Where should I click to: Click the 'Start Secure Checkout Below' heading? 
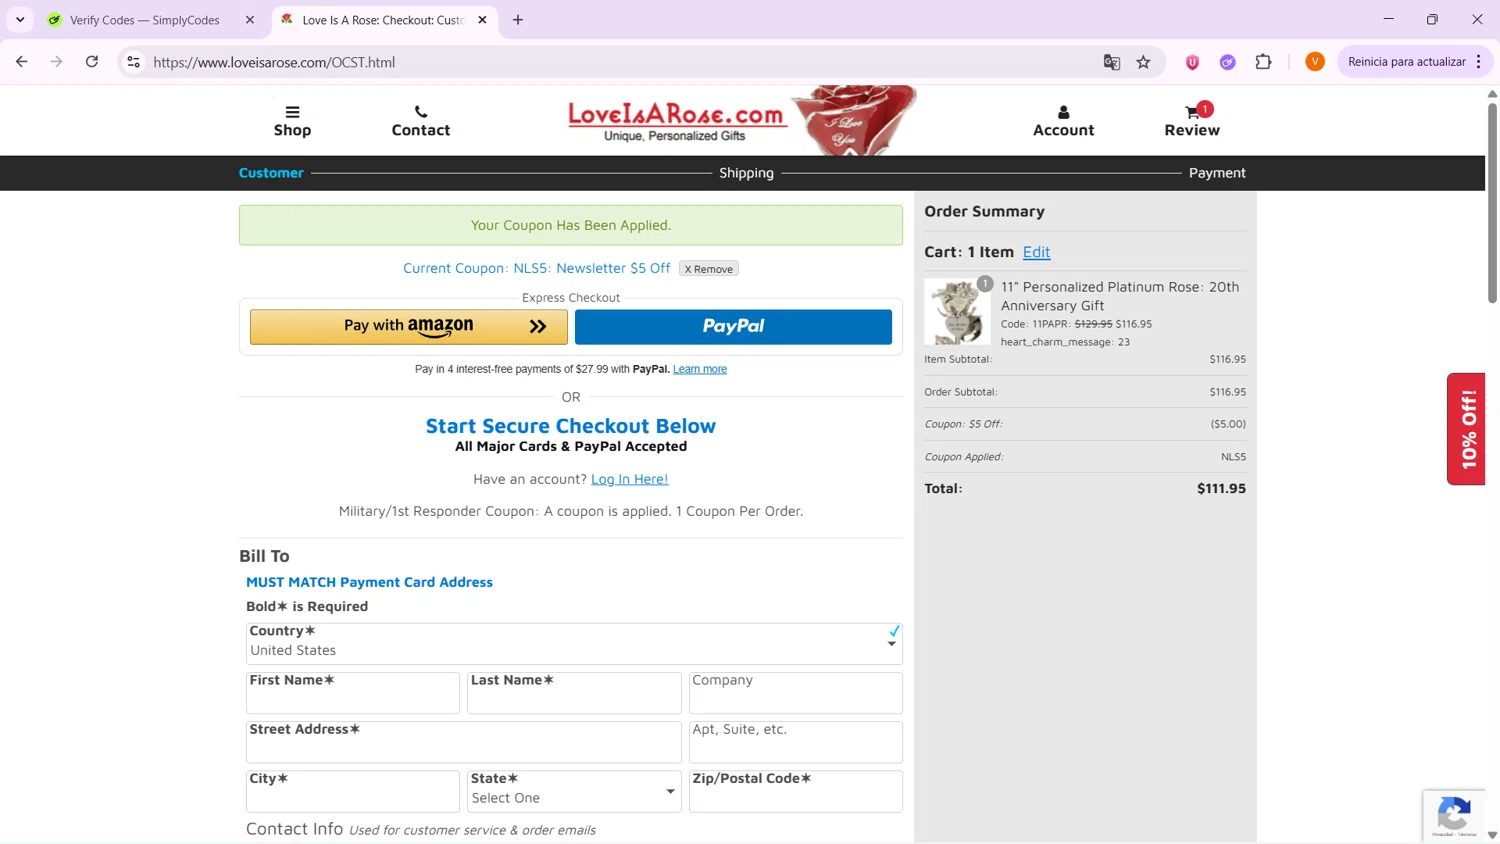[571, 426]
